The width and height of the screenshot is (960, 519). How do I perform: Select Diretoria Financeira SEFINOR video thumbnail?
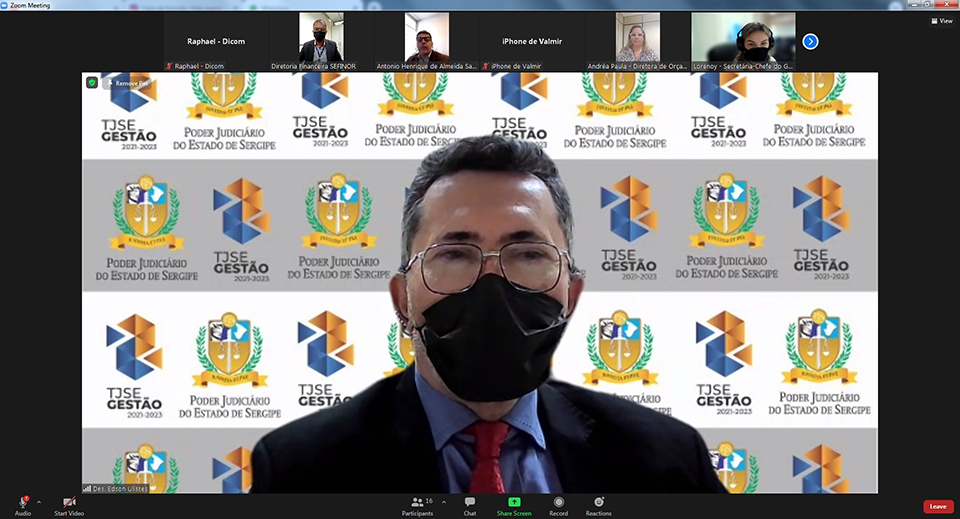point(321,41)
